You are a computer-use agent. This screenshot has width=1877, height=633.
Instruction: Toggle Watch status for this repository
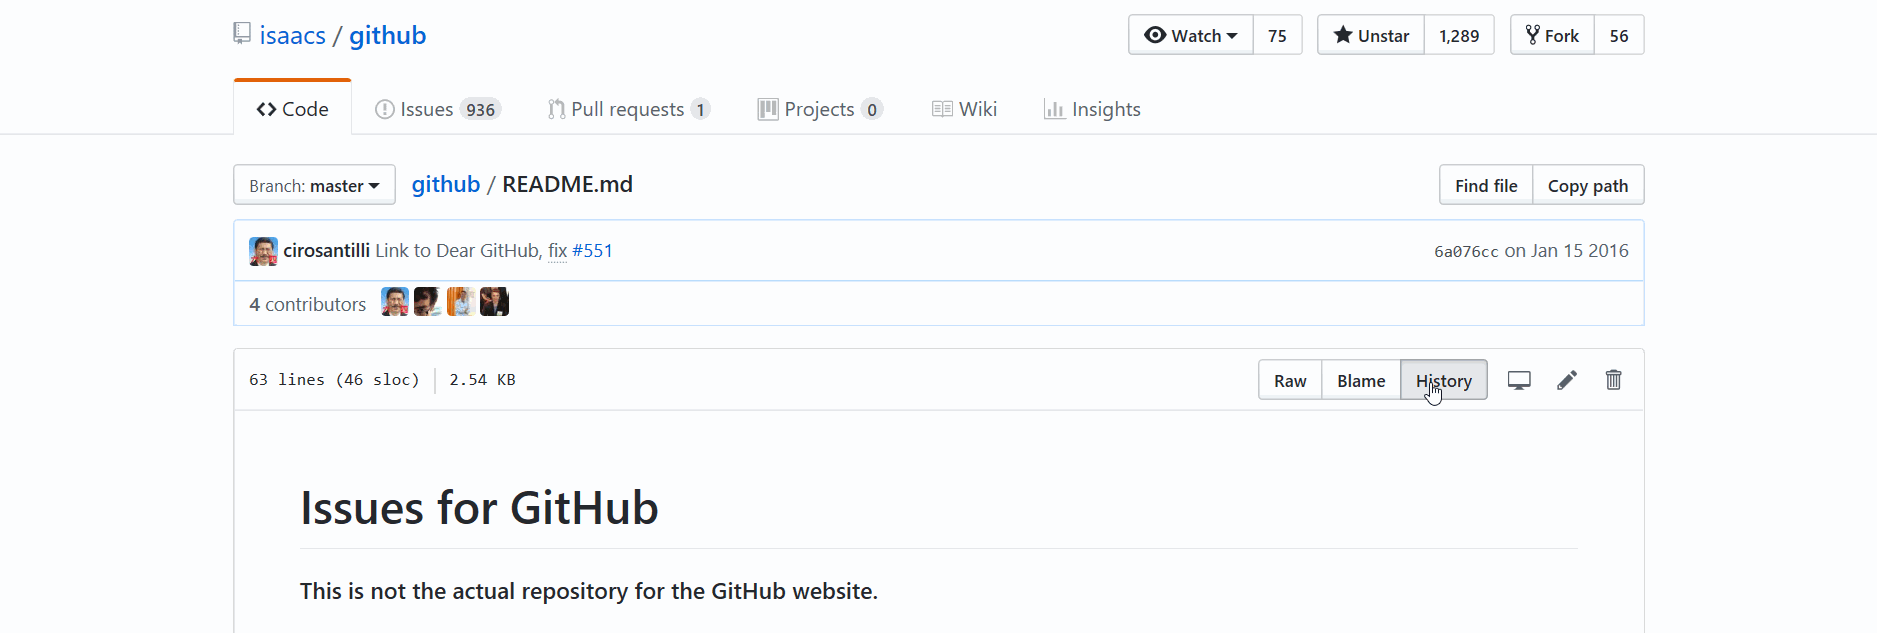pyautogui.click(x=1190, y=34)
